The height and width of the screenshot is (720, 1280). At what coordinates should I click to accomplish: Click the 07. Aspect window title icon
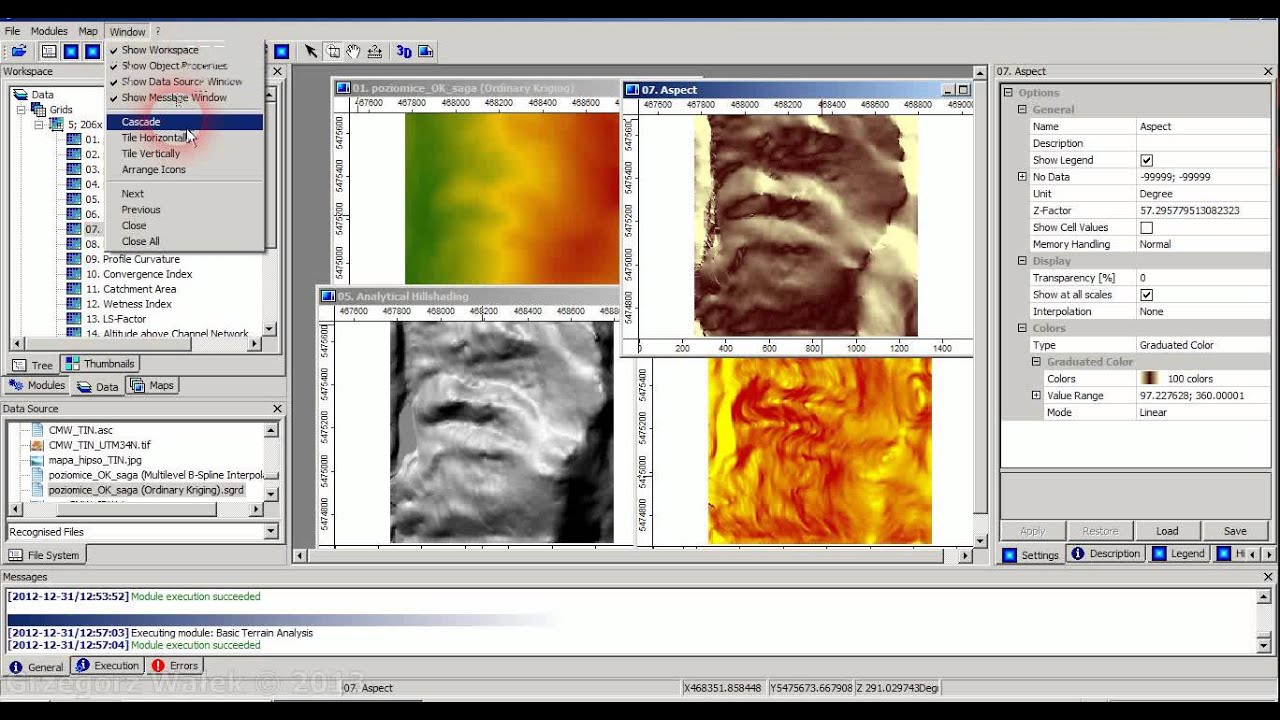[632, 90]
